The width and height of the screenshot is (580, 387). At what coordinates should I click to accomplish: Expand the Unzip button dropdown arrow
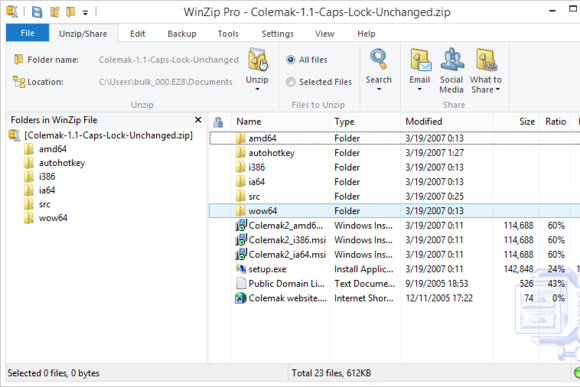(257, 89)
